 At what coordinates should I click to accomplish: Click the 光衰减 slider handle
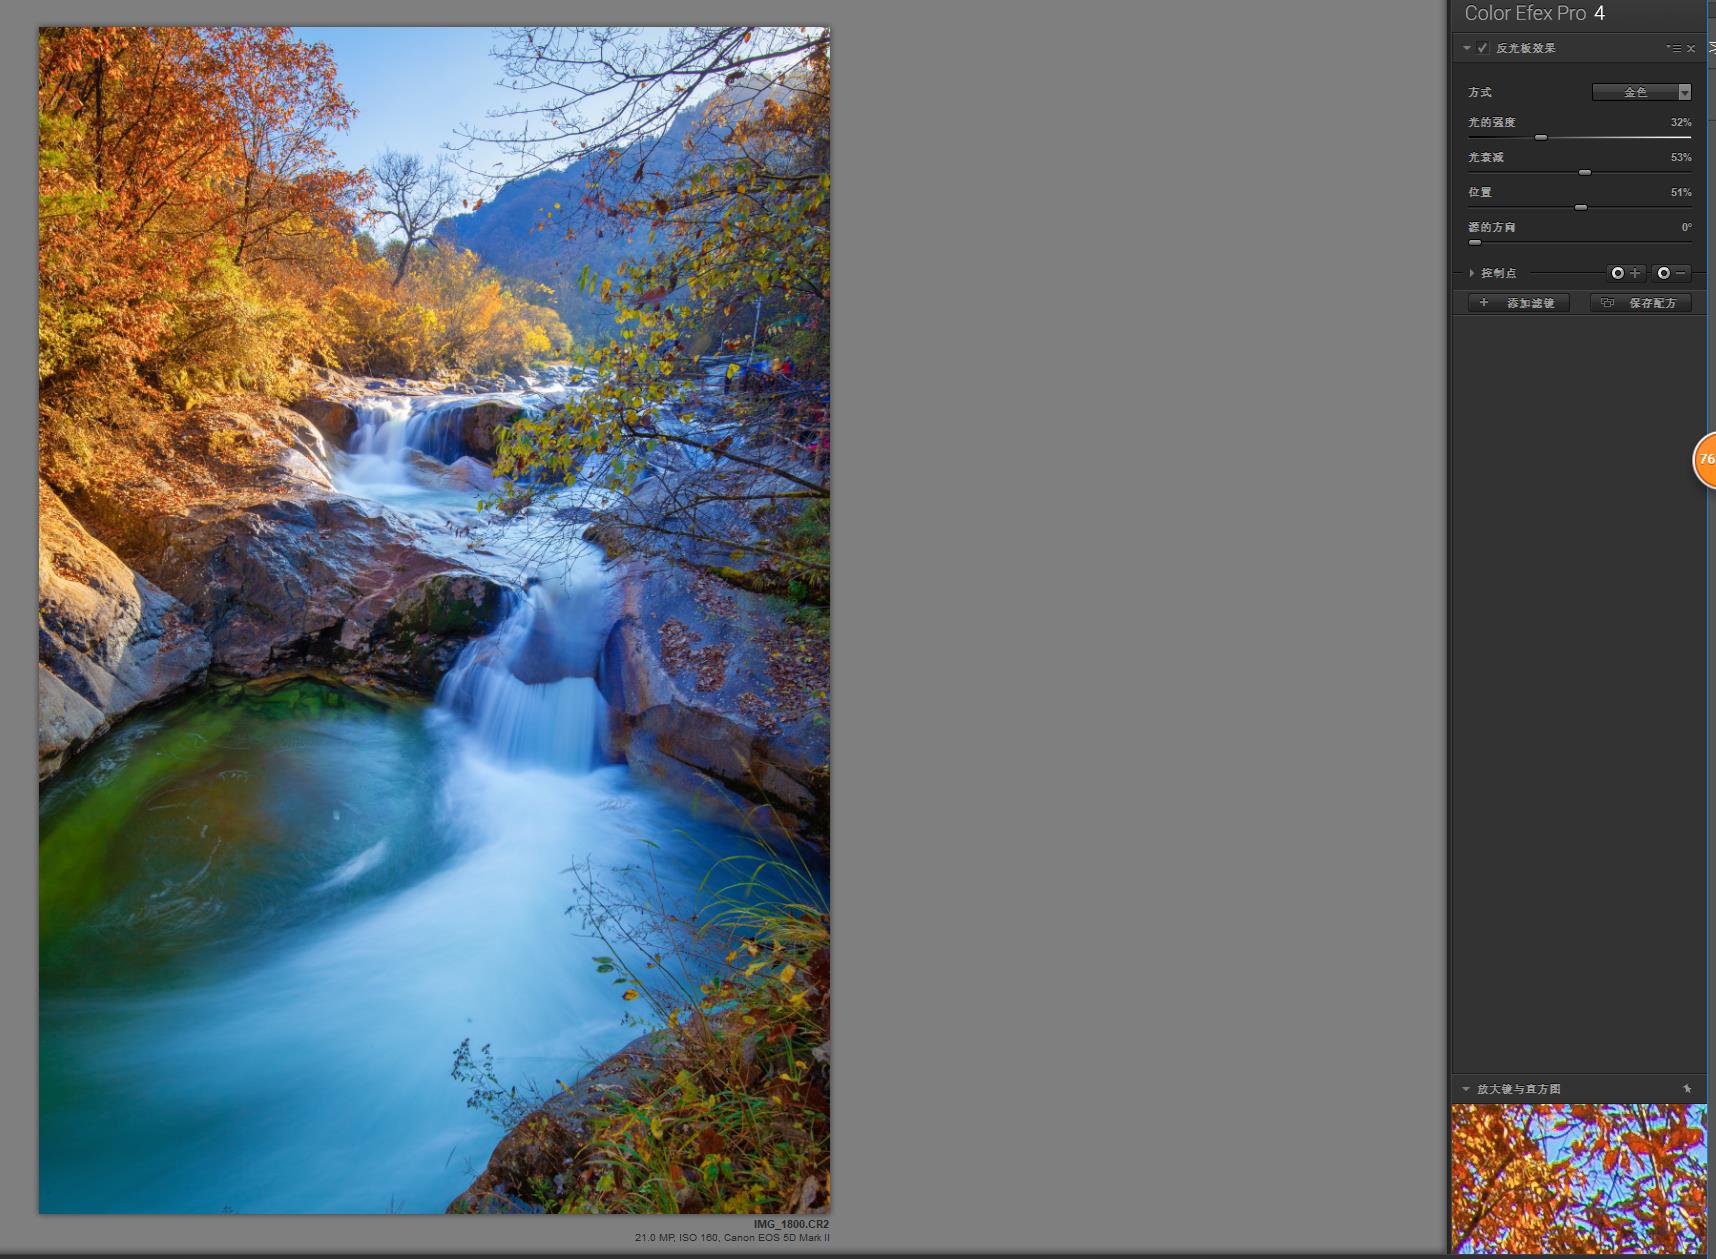[1585, 172]
